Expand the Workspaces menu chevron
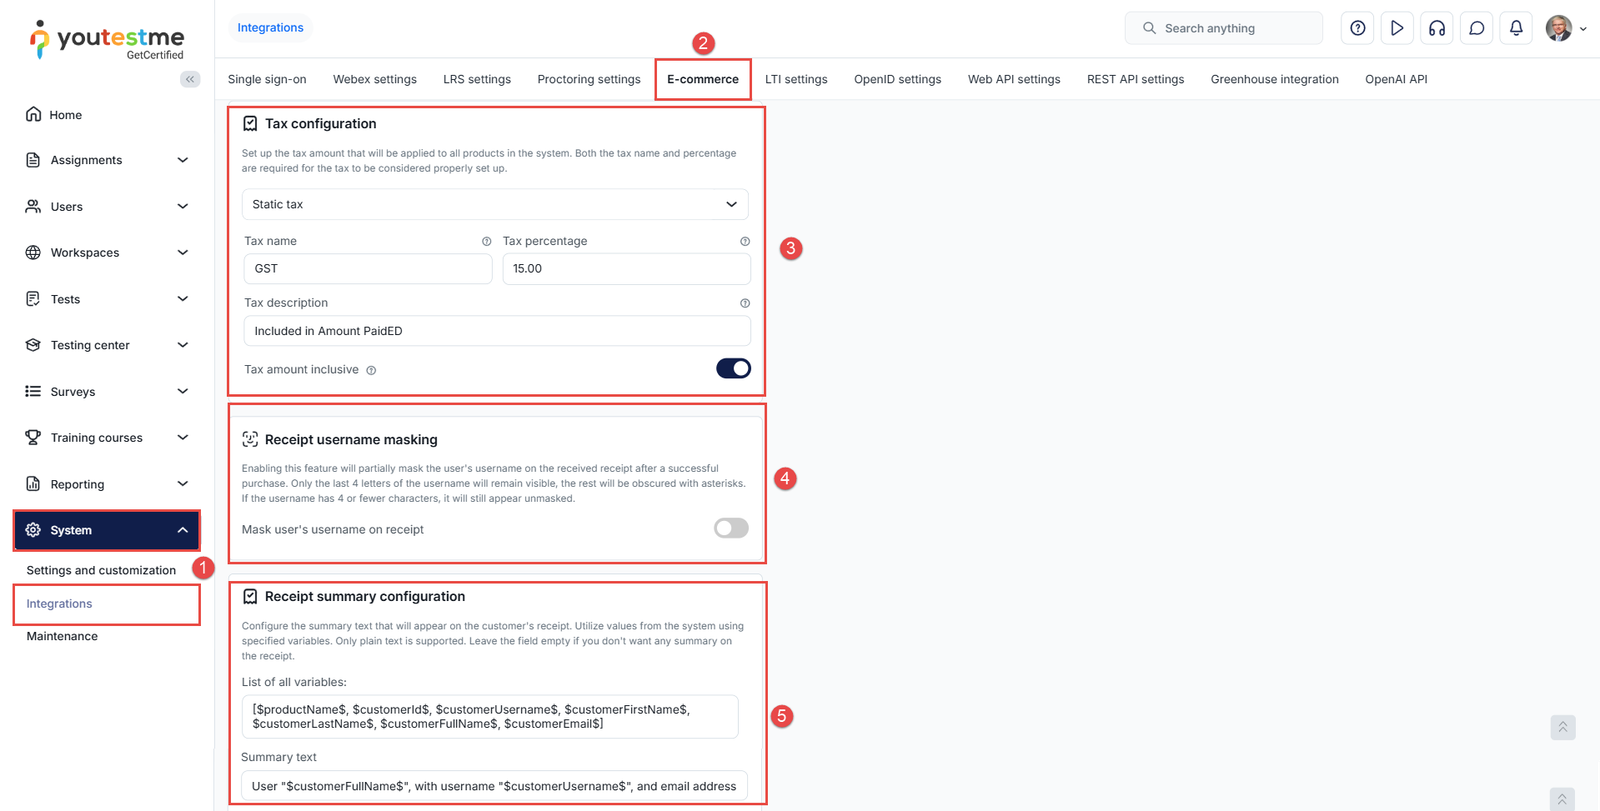Screen dimensions: 1600x811 click(x=183, y=252)
